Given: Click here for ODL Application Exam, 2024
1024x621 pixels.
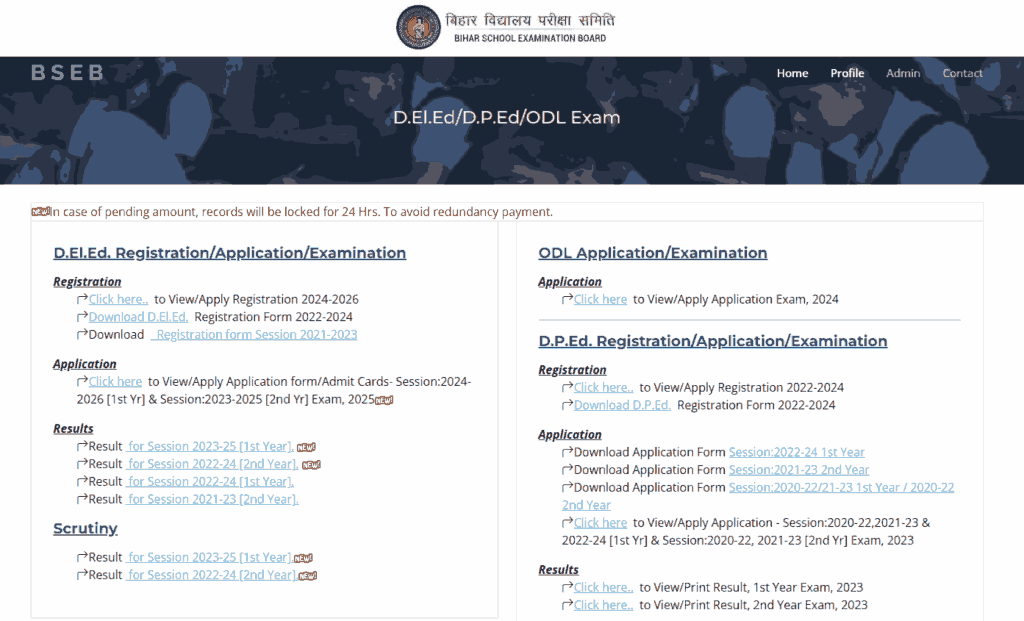Looking at the screenshot, I should point(600,299).
